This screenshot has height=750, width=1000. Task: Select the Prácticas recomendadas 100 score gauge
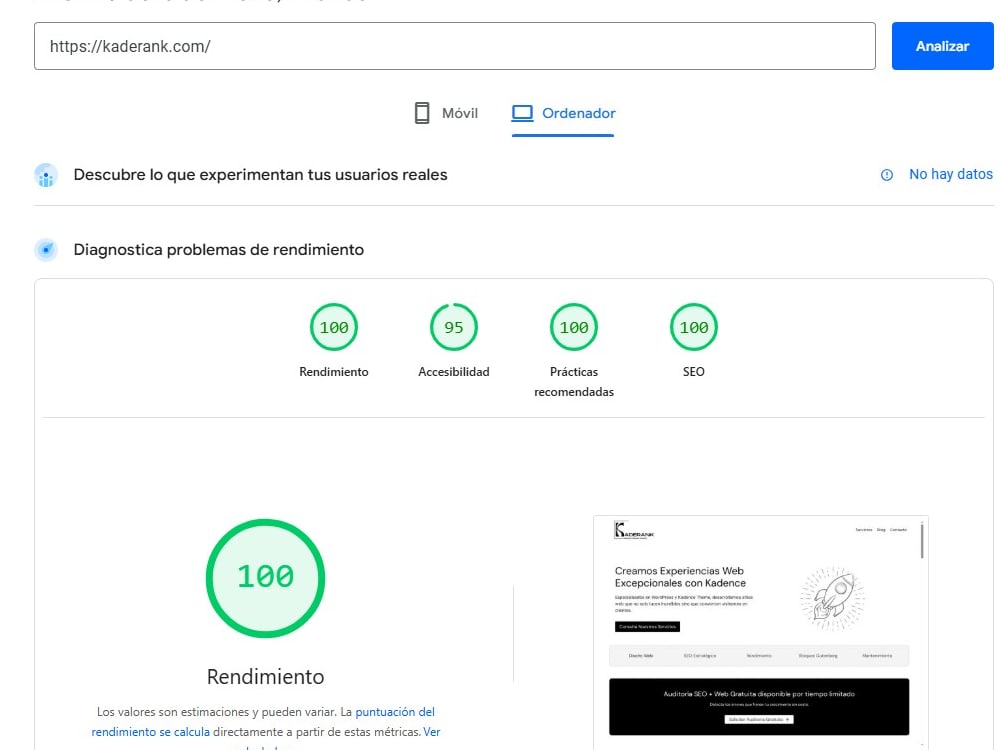(573, 327)
